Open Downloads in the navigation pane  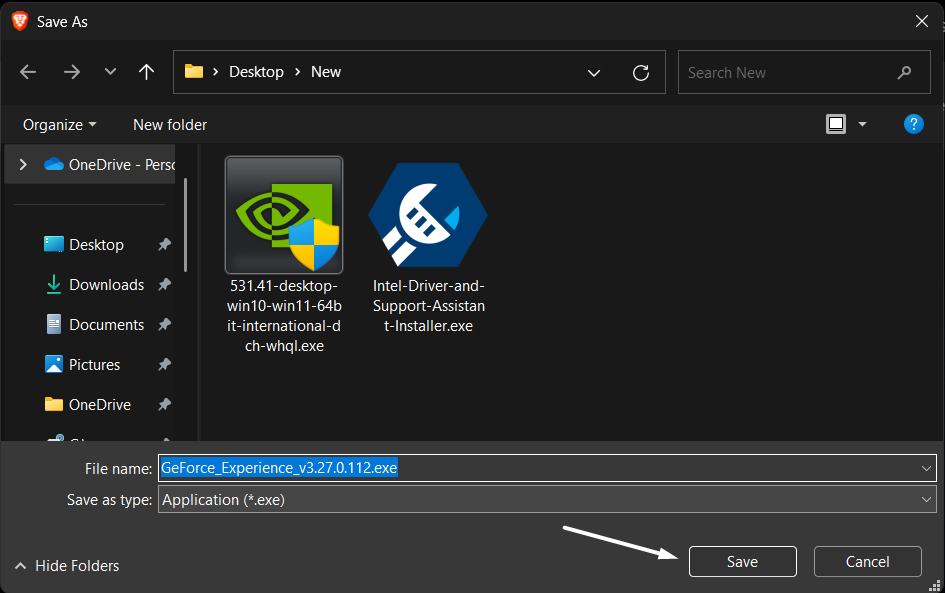[106, 285]
